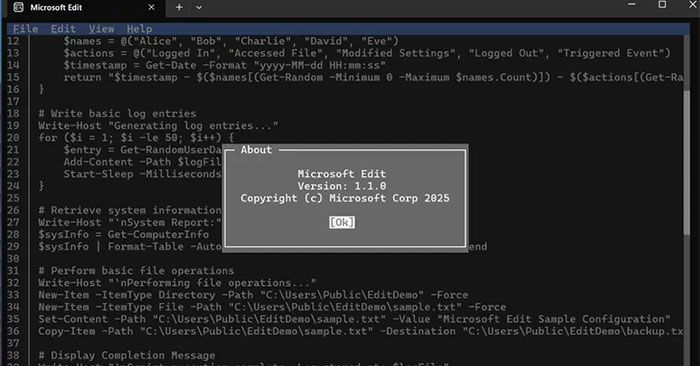Image resolution: width=700 pixels, height=366 pixels.
Task: Click the '$sysInfo = Get-ComputerInfo' line
Action: pyautogui.click(x=123, y=234)
